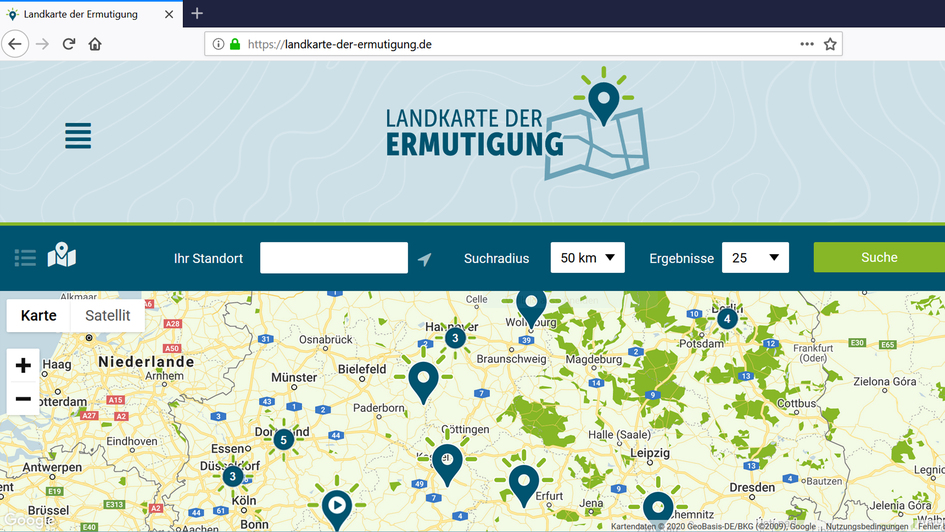
Task: Bookmark this page with star
Action: [830, 44]
